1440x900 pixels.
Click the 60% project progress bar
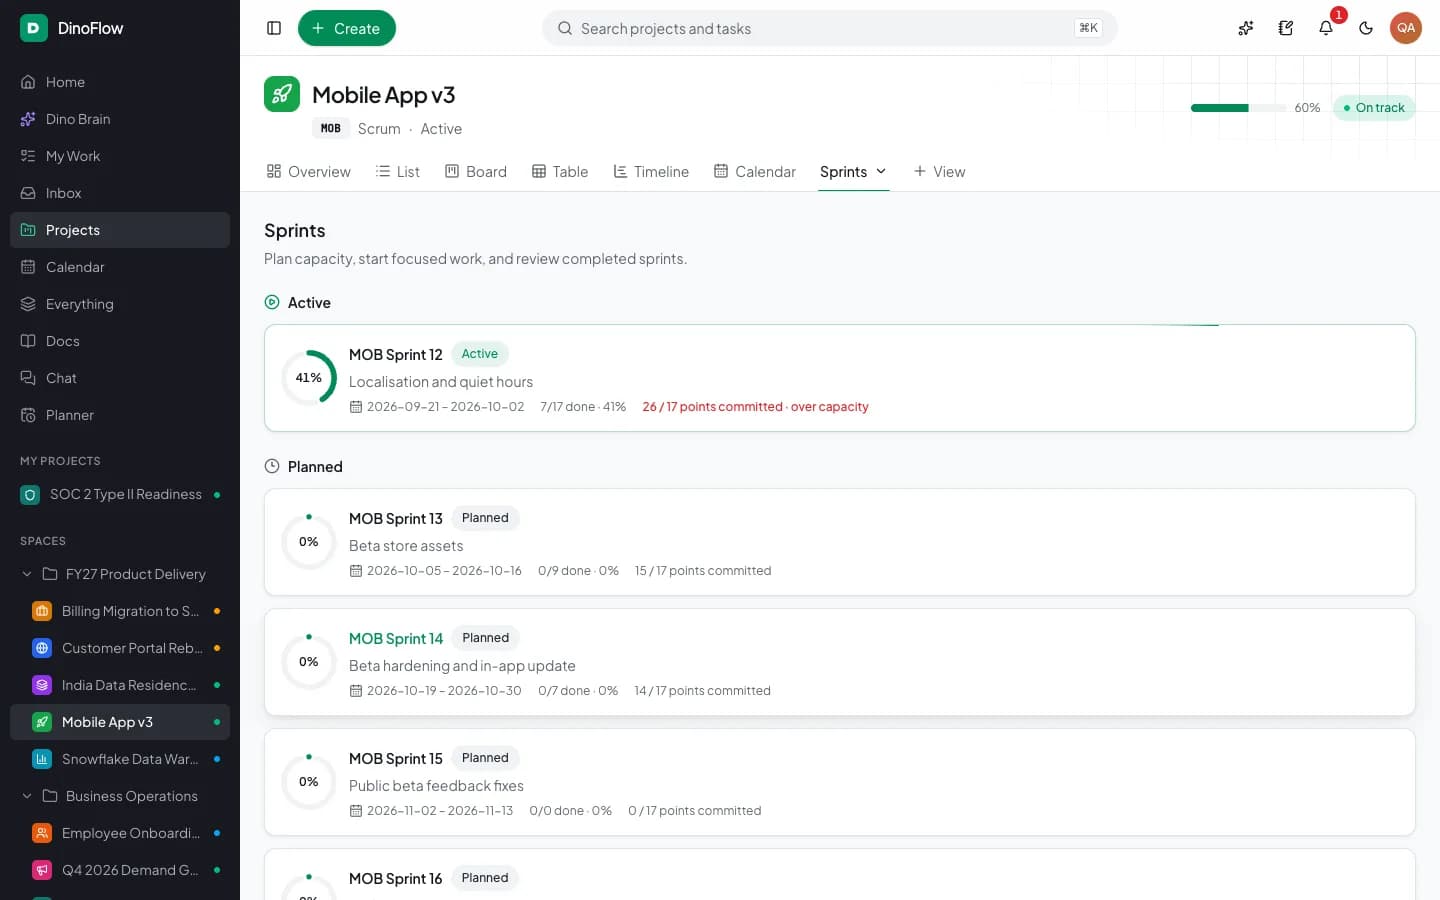[x=1238, y=108]
